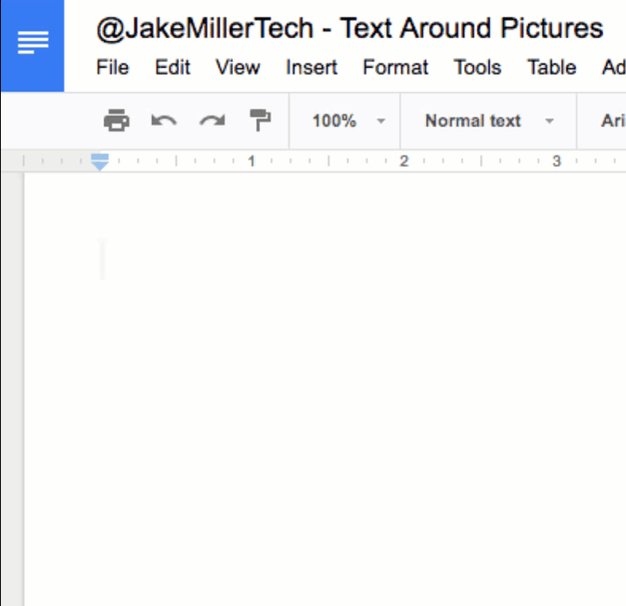Open the Normal text style dropdown
Viewport: 626px width, 606px height.
coord(489,121)
